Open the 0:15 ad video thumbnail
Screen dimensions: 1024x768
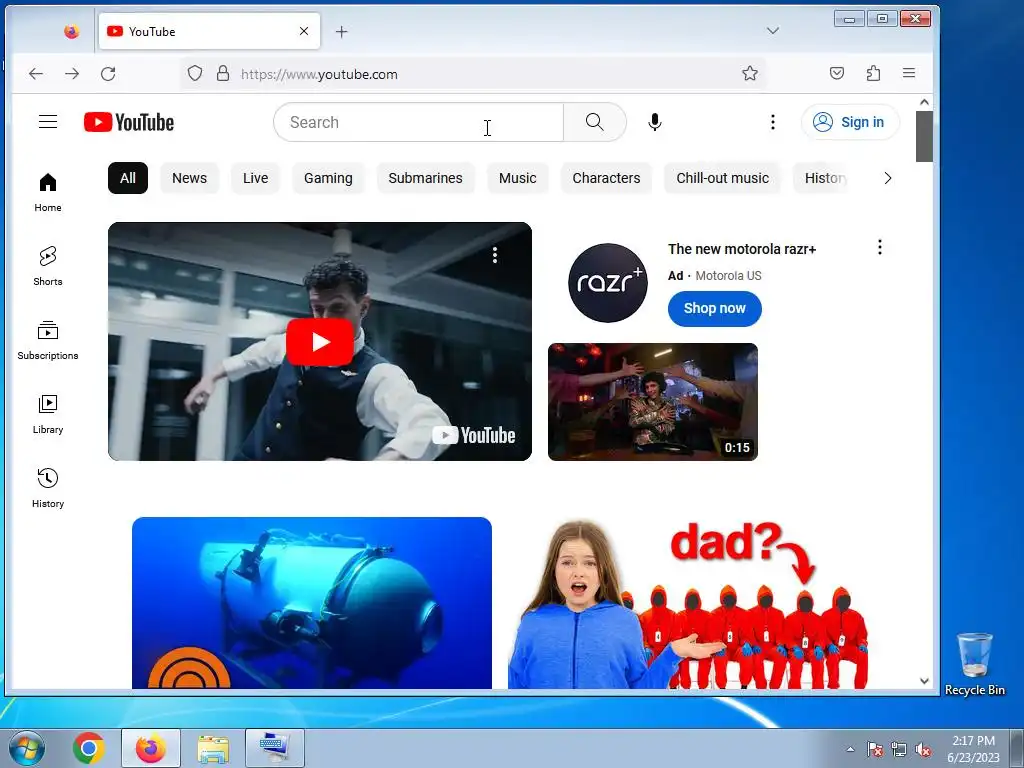coord(652,402)
